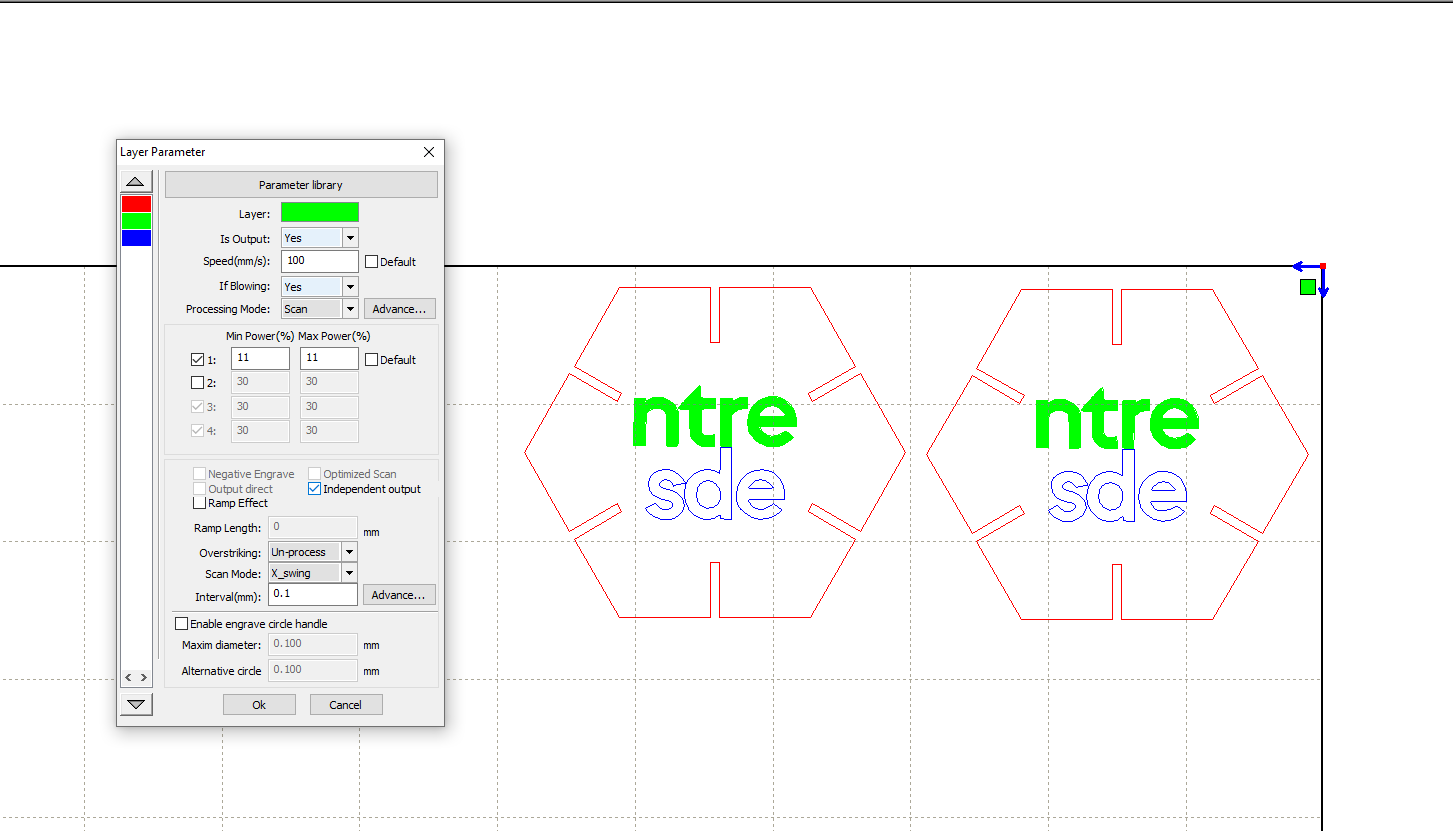The height and width of the screenshot is (831, 1453).
Task: Select the green 'ntre' text in the left hexagon
Action: (714, 419)
